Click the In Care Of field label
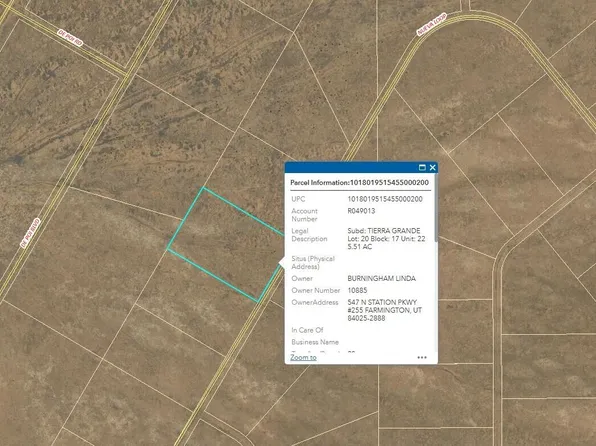Viewport: 596px width, 446px height. [x=307, y=330]
